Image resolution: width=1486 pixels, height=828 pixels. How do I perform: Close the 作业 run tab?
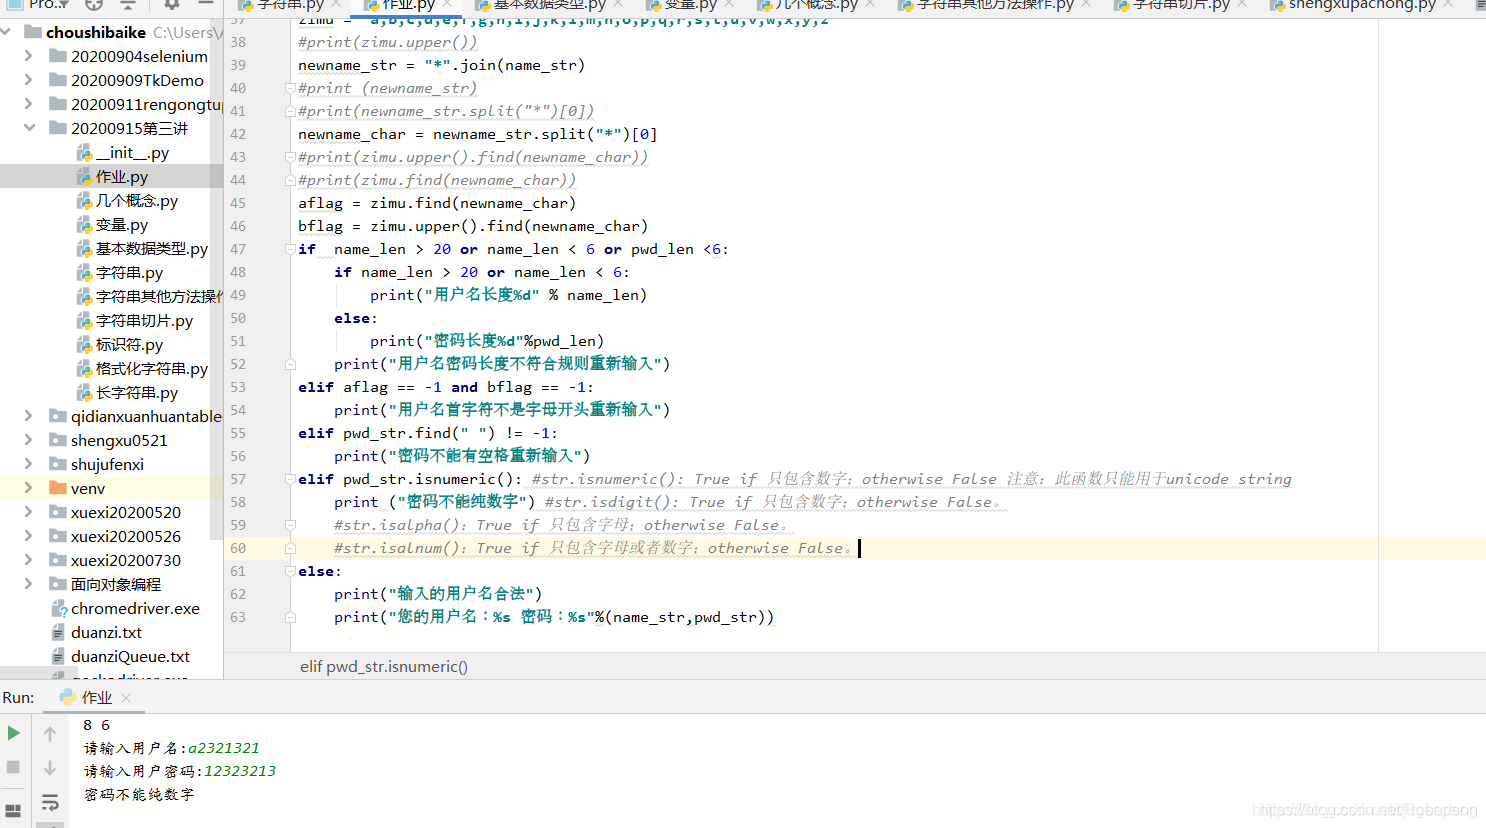pos(126,698)
